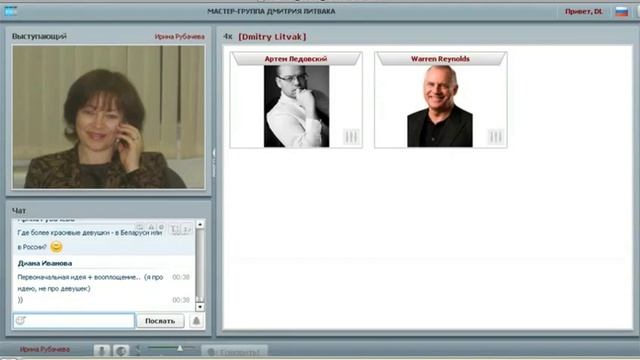Click the chat vertical scrollbar track
This screenshot has height=360, width=640.
pos(200,265)
